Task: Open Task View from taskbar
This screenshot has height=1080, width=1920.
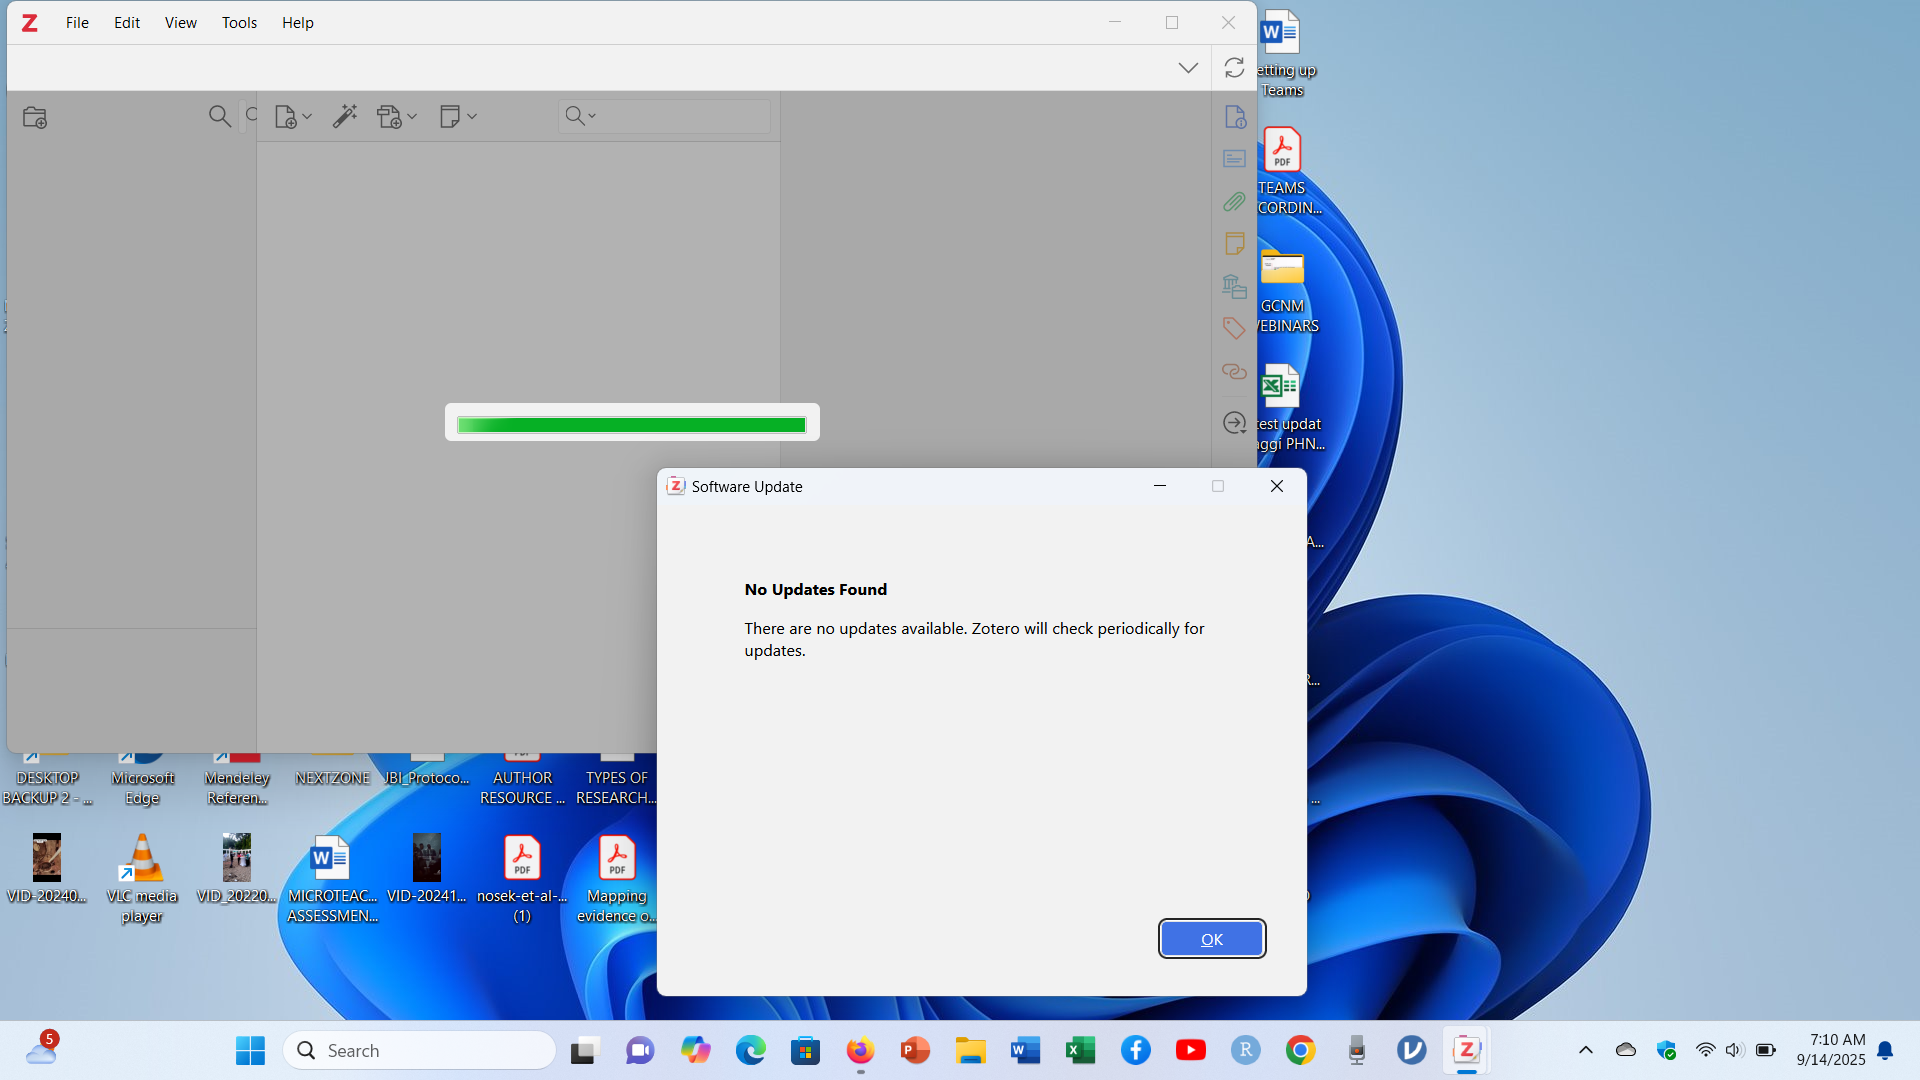Action: (584, 1050)
